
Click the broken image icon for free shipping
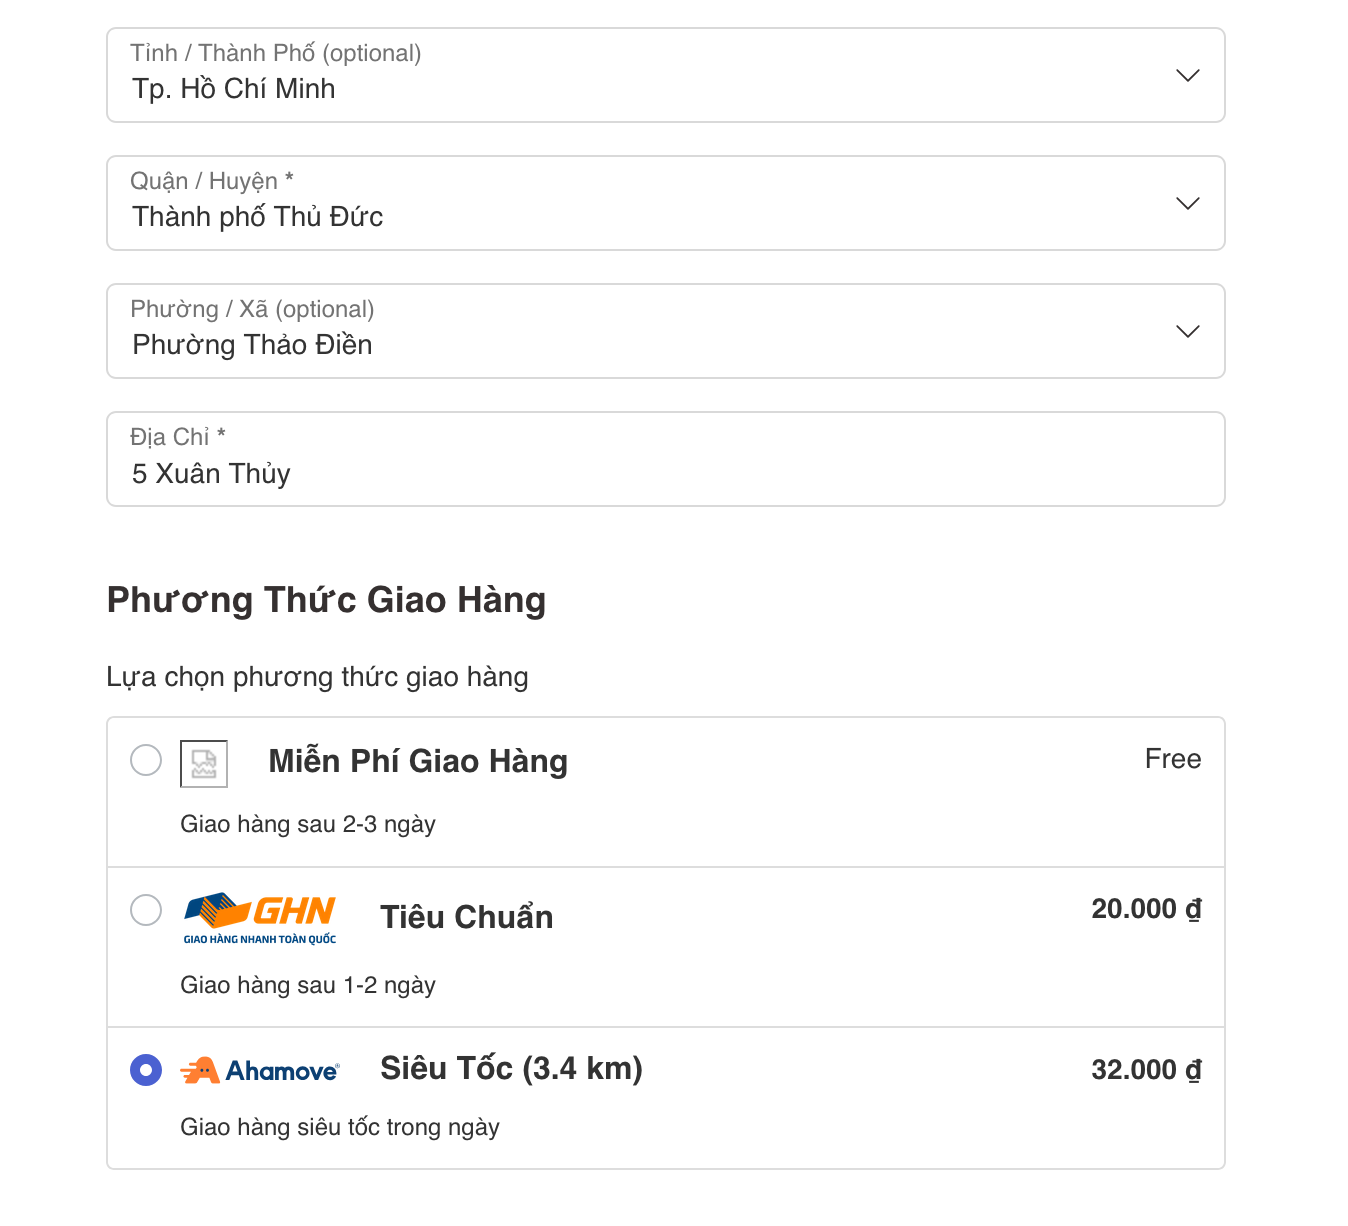[204, 764]
